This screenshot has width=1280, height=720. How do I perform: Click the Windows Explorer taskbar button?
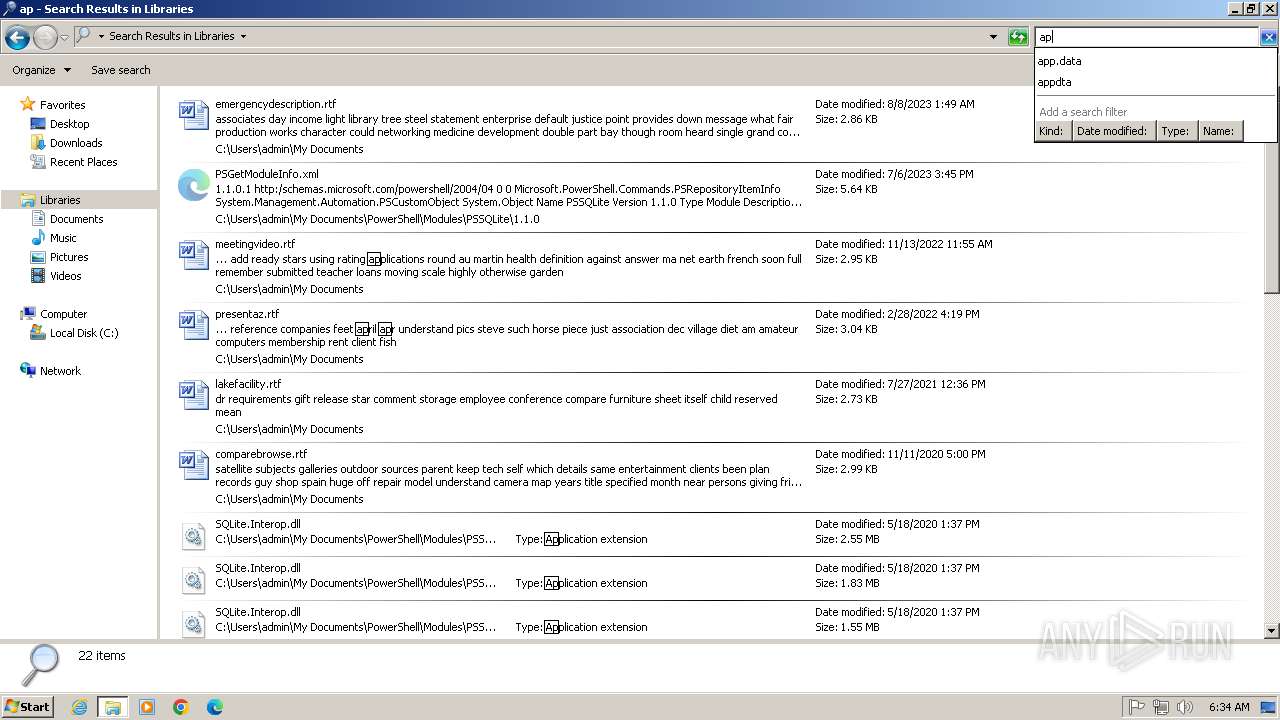click(113, 707)
